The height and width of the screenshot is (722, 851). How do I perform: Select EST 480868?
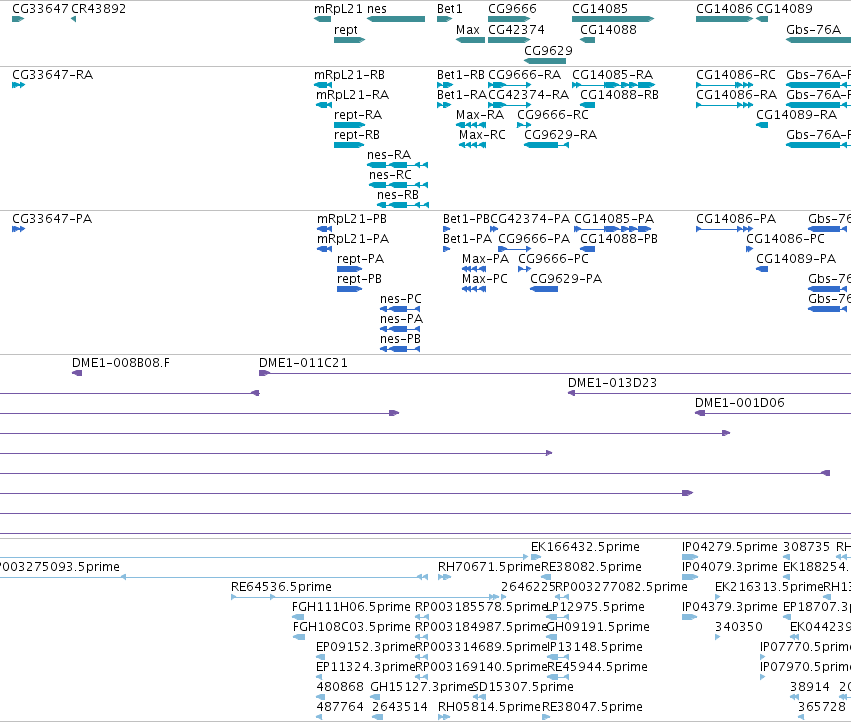(340, 687)
